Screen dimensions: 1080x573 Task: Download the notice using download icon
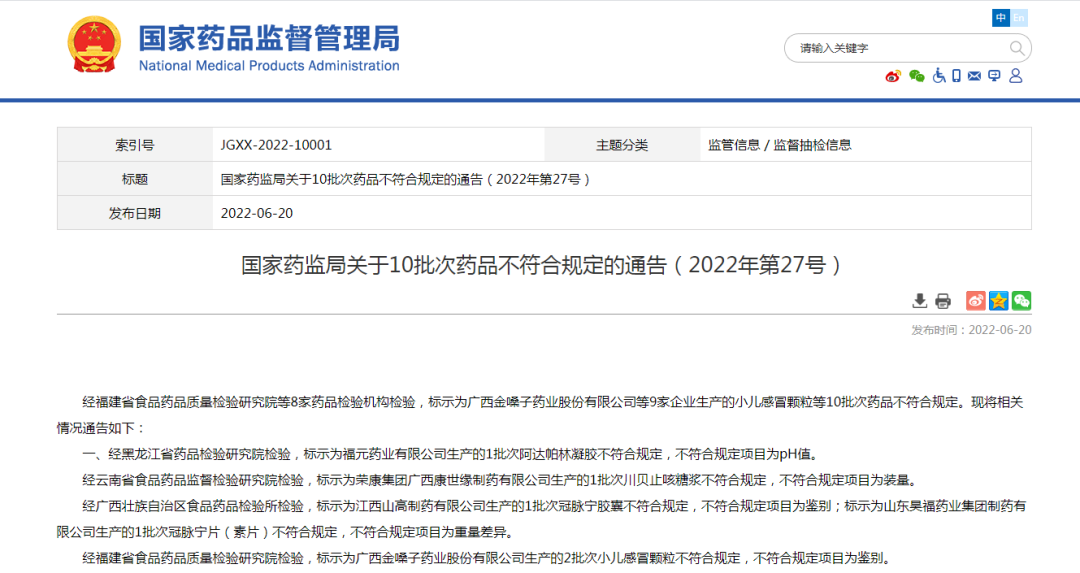919,301
